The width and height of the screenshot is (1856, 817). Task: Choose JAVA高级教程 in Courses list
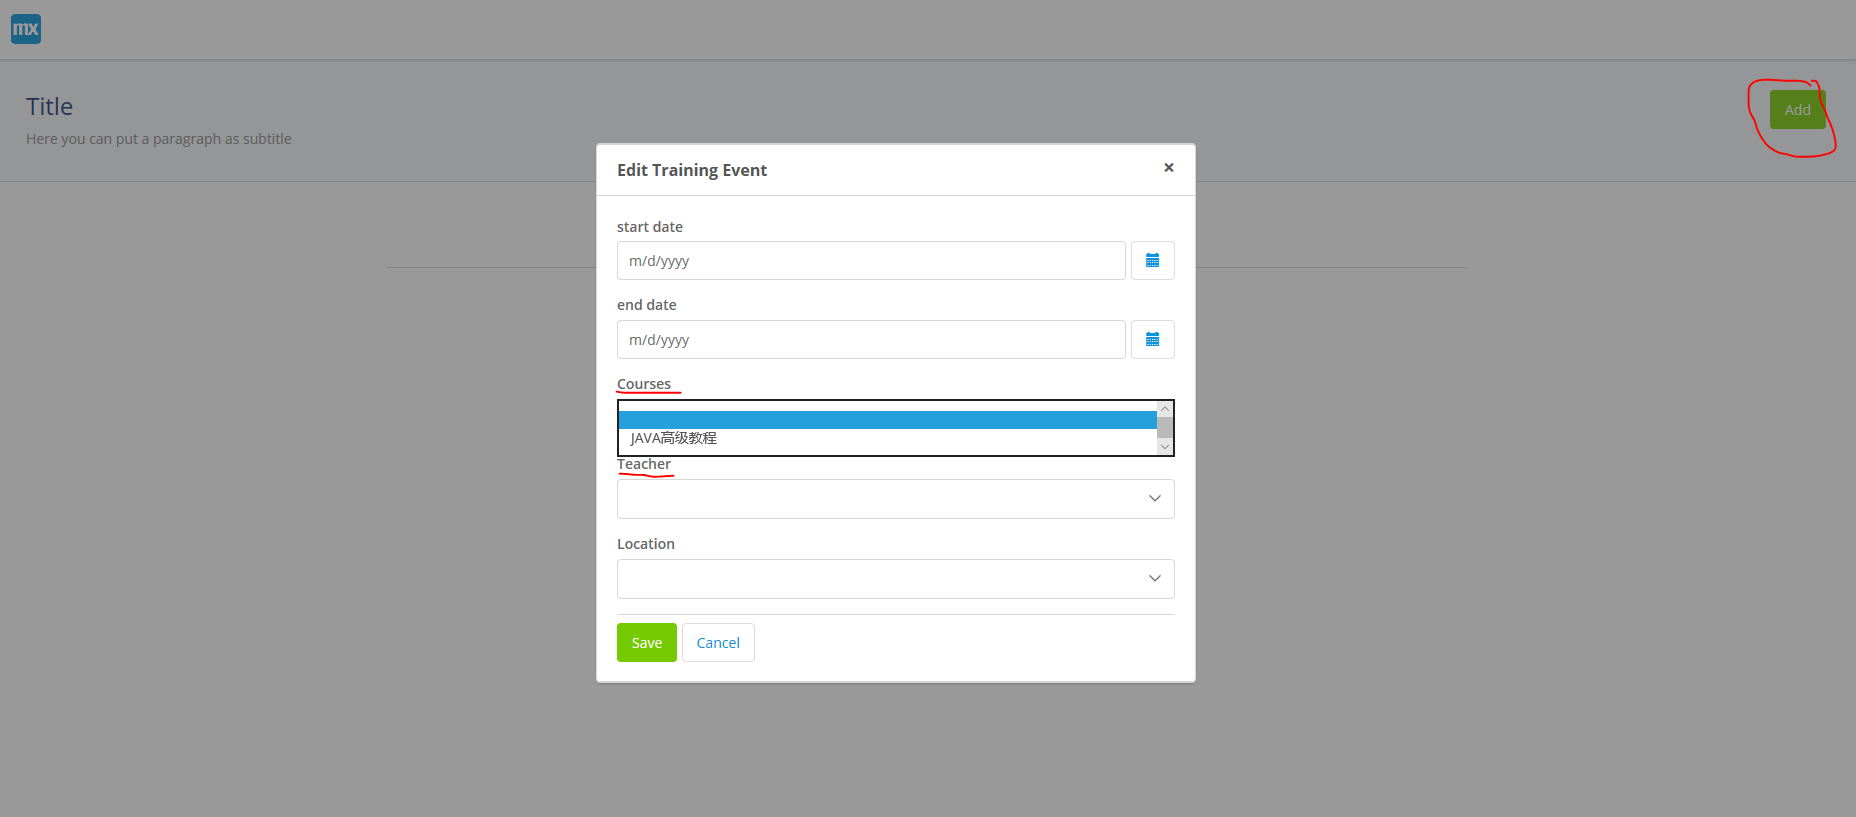(887, 438)
